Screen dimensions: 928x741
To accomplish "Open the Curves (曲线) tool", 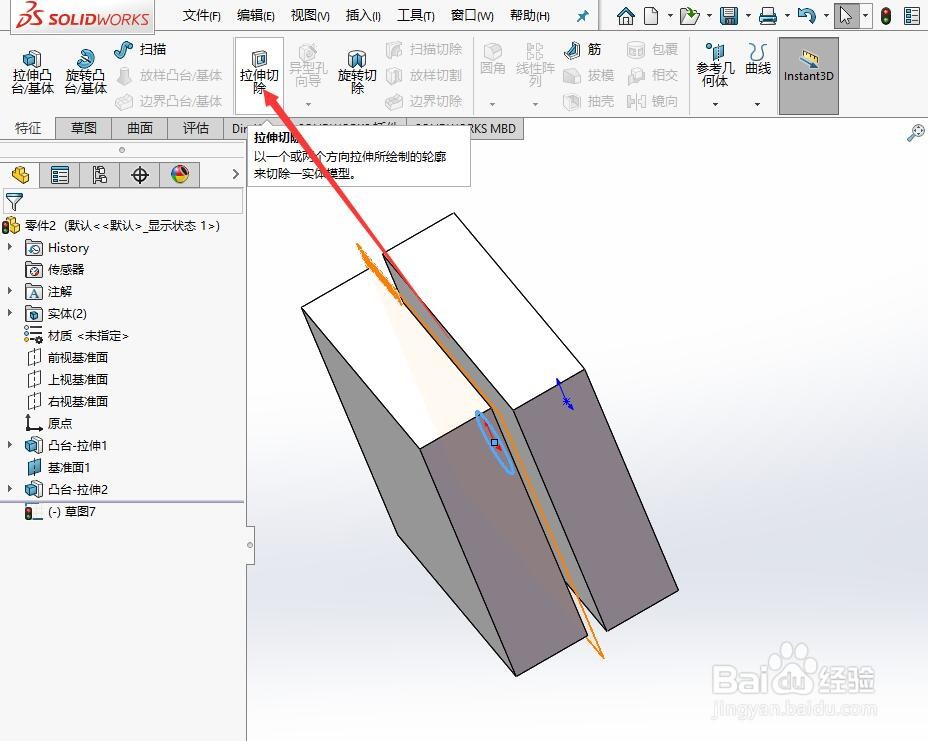I will click(758, 59).
